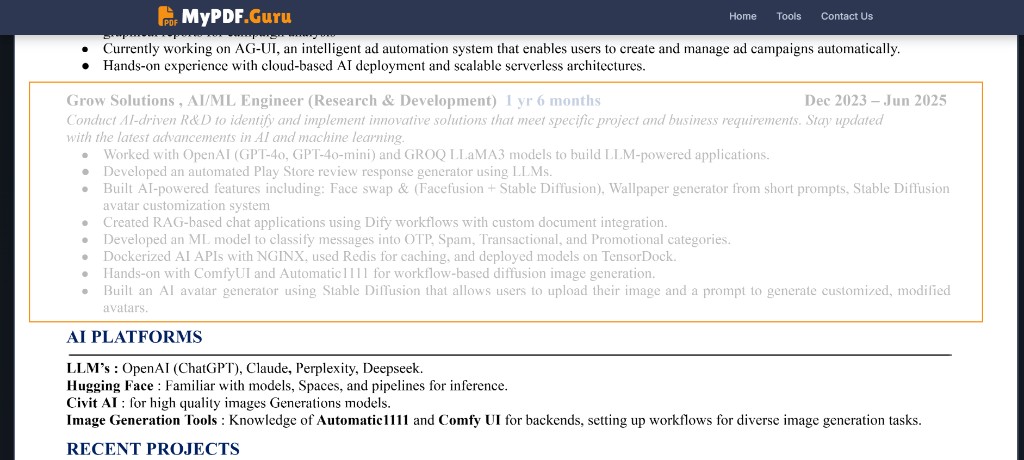
Task: Click the bullet 'Currently working on AG-UI'
Action: pyautogui.click(x=501, y=48)
